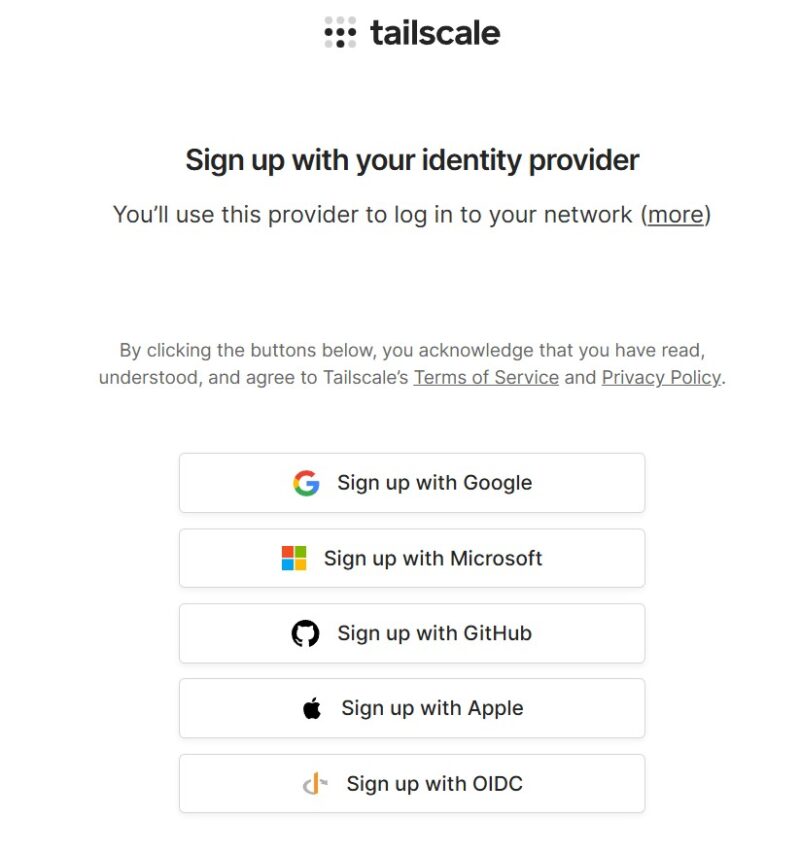Image resolution: width=800 pixels, height=852 pixels.
Task: Click the Microsoft four-color squares icon
Action: [294, 558]
